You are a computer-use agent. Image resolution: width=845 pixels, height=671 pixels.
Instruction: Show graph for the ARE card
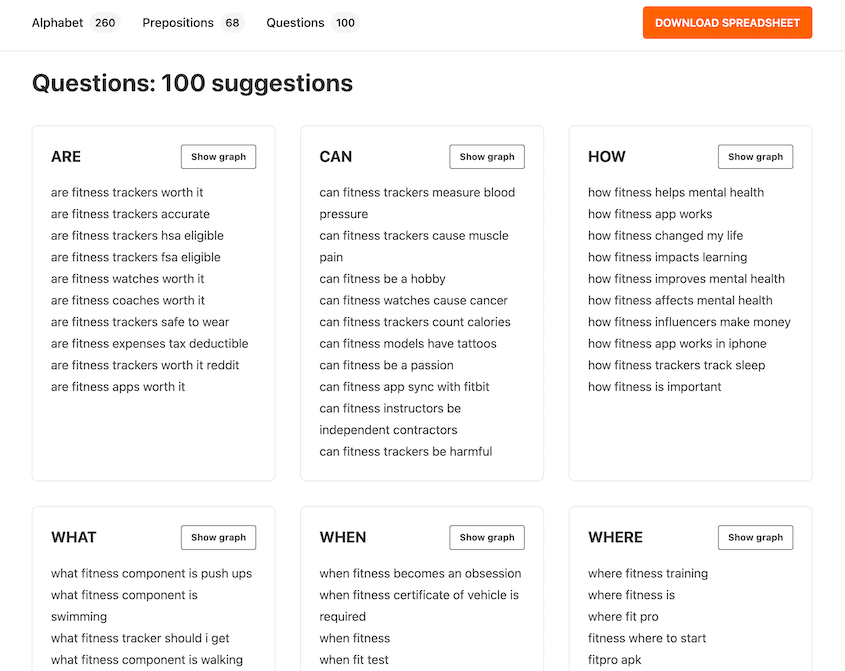tap(218, 157)
